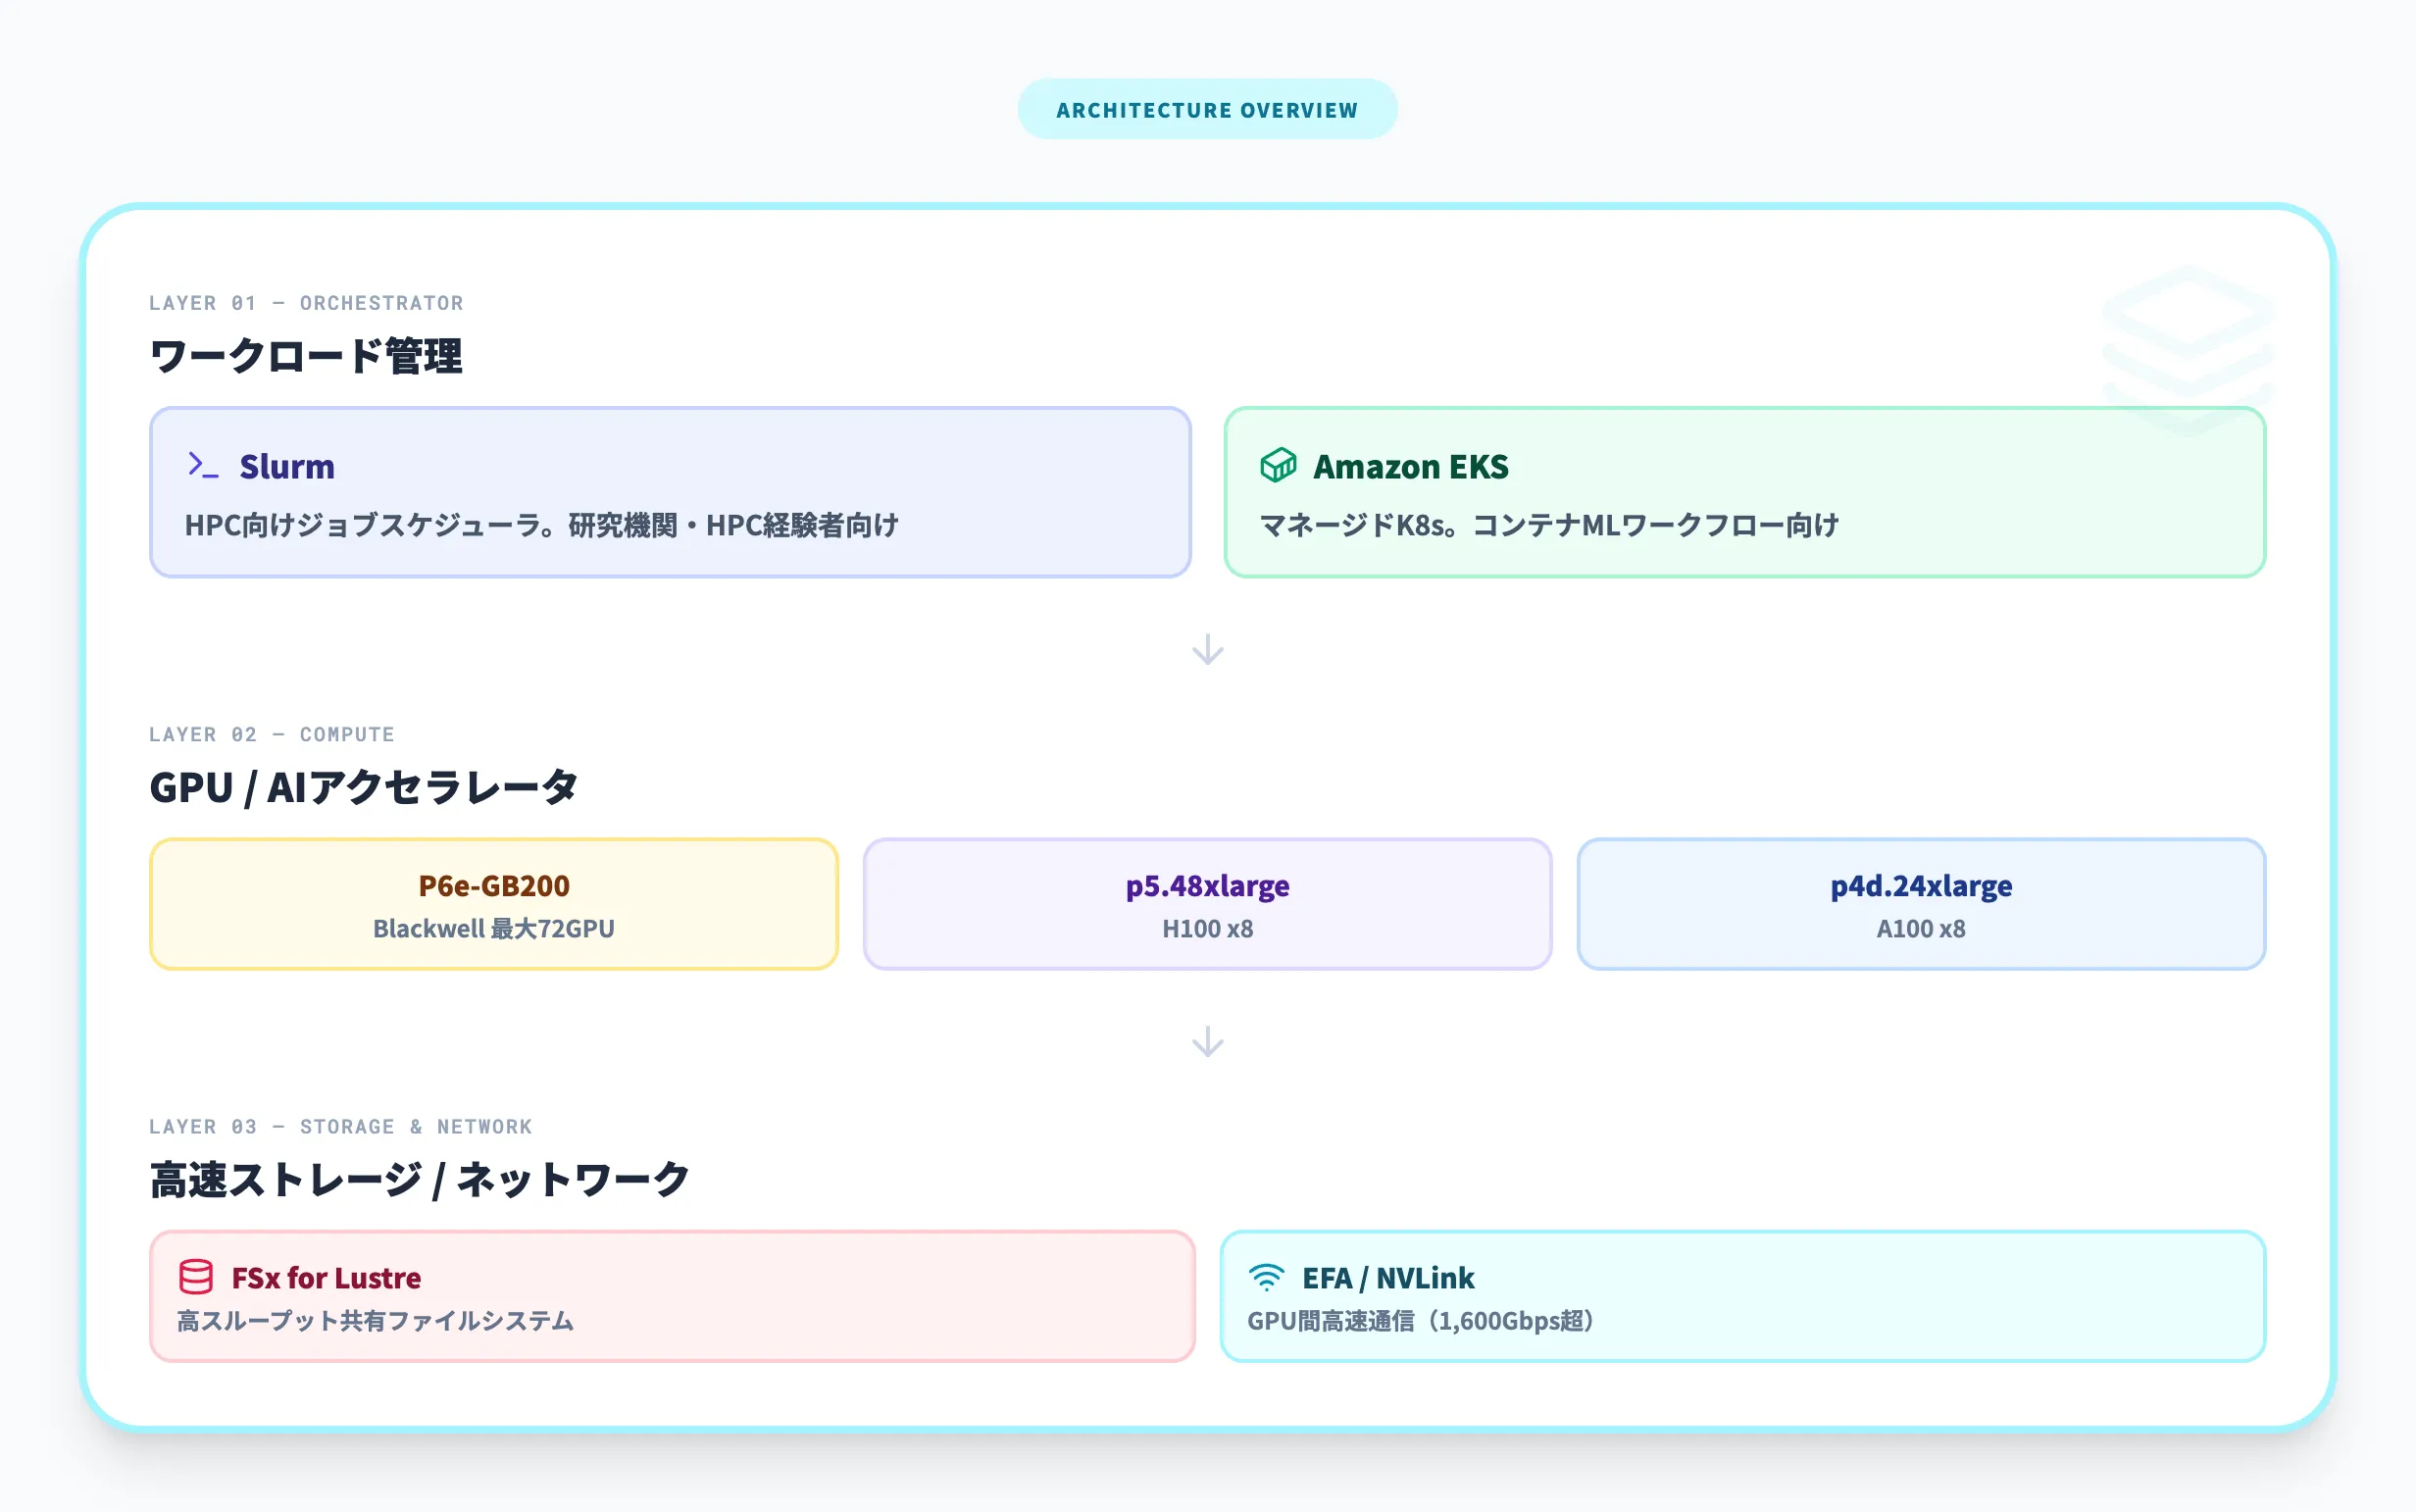This screenshot has width=2416, height=1512.
Task: Click the EFA / NVLink card
Action: [1744, 1297]
